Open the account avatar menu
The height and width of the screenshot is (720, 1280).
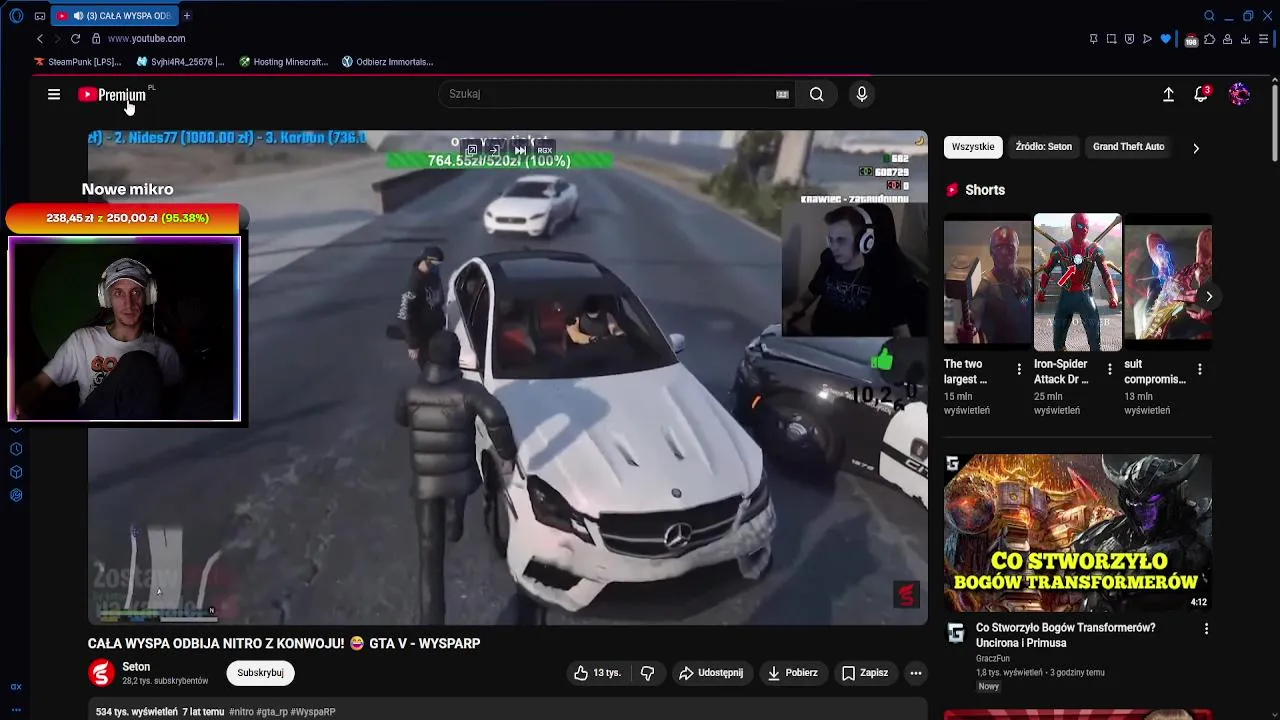[x=1239, y=94]
